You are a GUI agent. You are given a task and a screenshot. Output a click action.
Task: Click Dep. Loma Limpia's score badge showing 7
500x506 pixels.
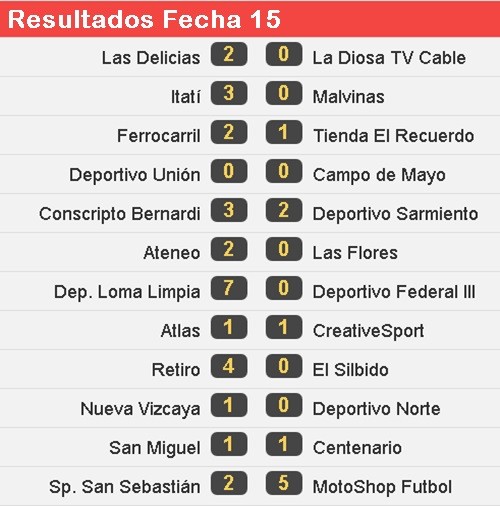coord(229,288)
